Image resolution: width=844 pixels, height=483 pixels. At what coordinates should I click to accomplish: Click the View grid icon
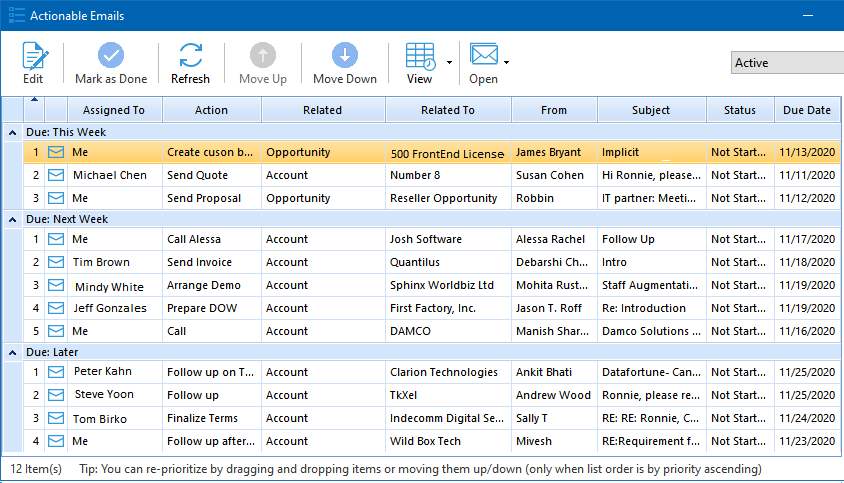pos(420,56)
